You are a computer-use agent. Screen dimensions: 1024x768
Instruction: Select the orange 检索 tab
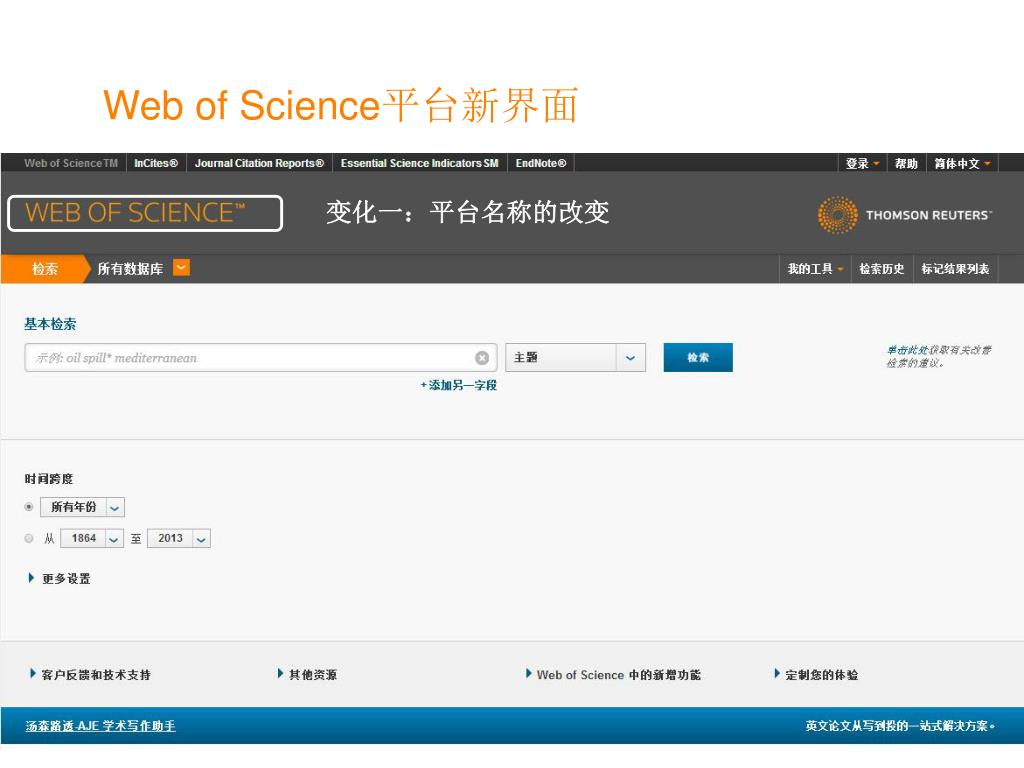tap(44, 268)
